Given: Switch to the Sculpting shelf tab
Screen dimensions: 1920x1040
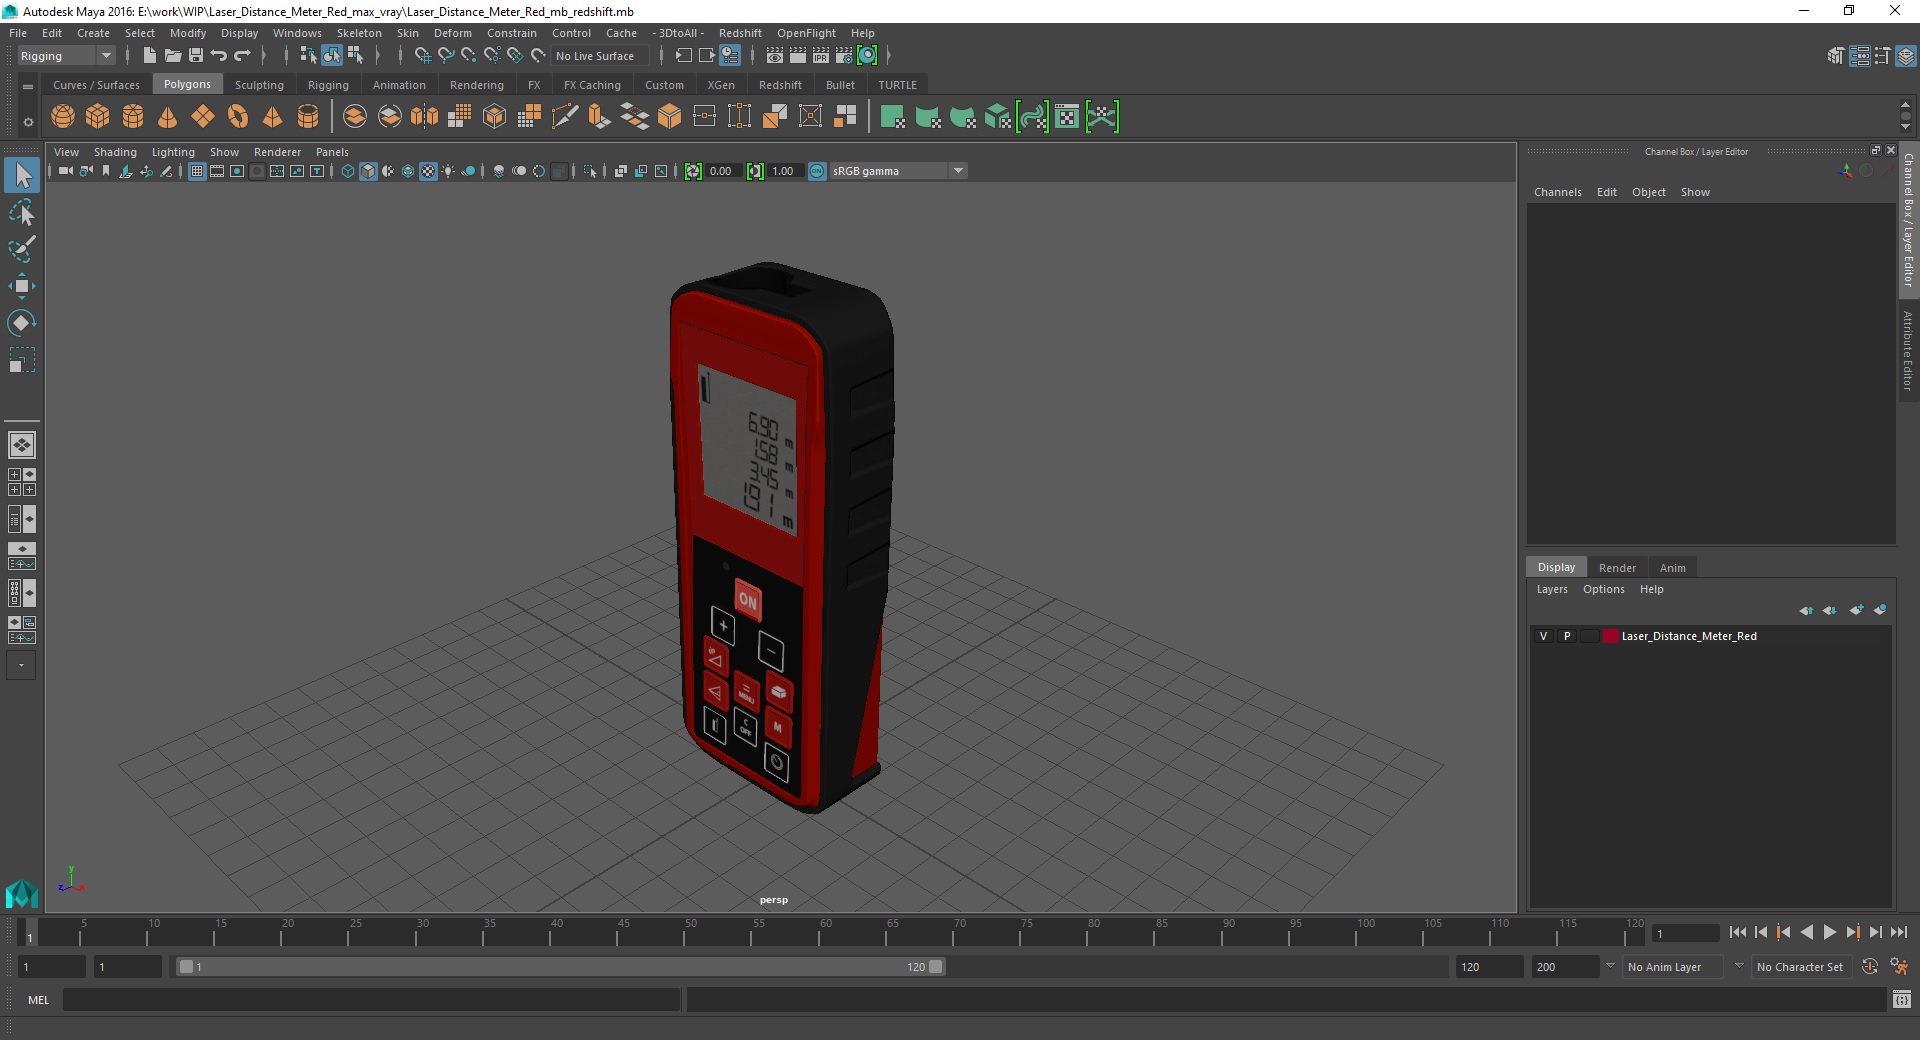Looking at the screenshot, I should point(259,85).
